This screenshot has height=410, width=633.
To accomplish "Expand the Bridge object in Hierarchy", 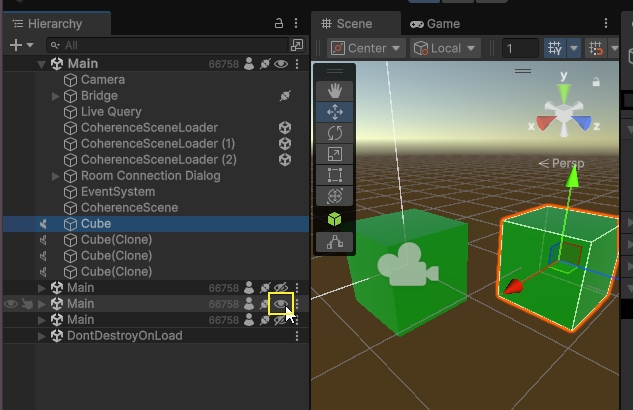I will (56, 96).
